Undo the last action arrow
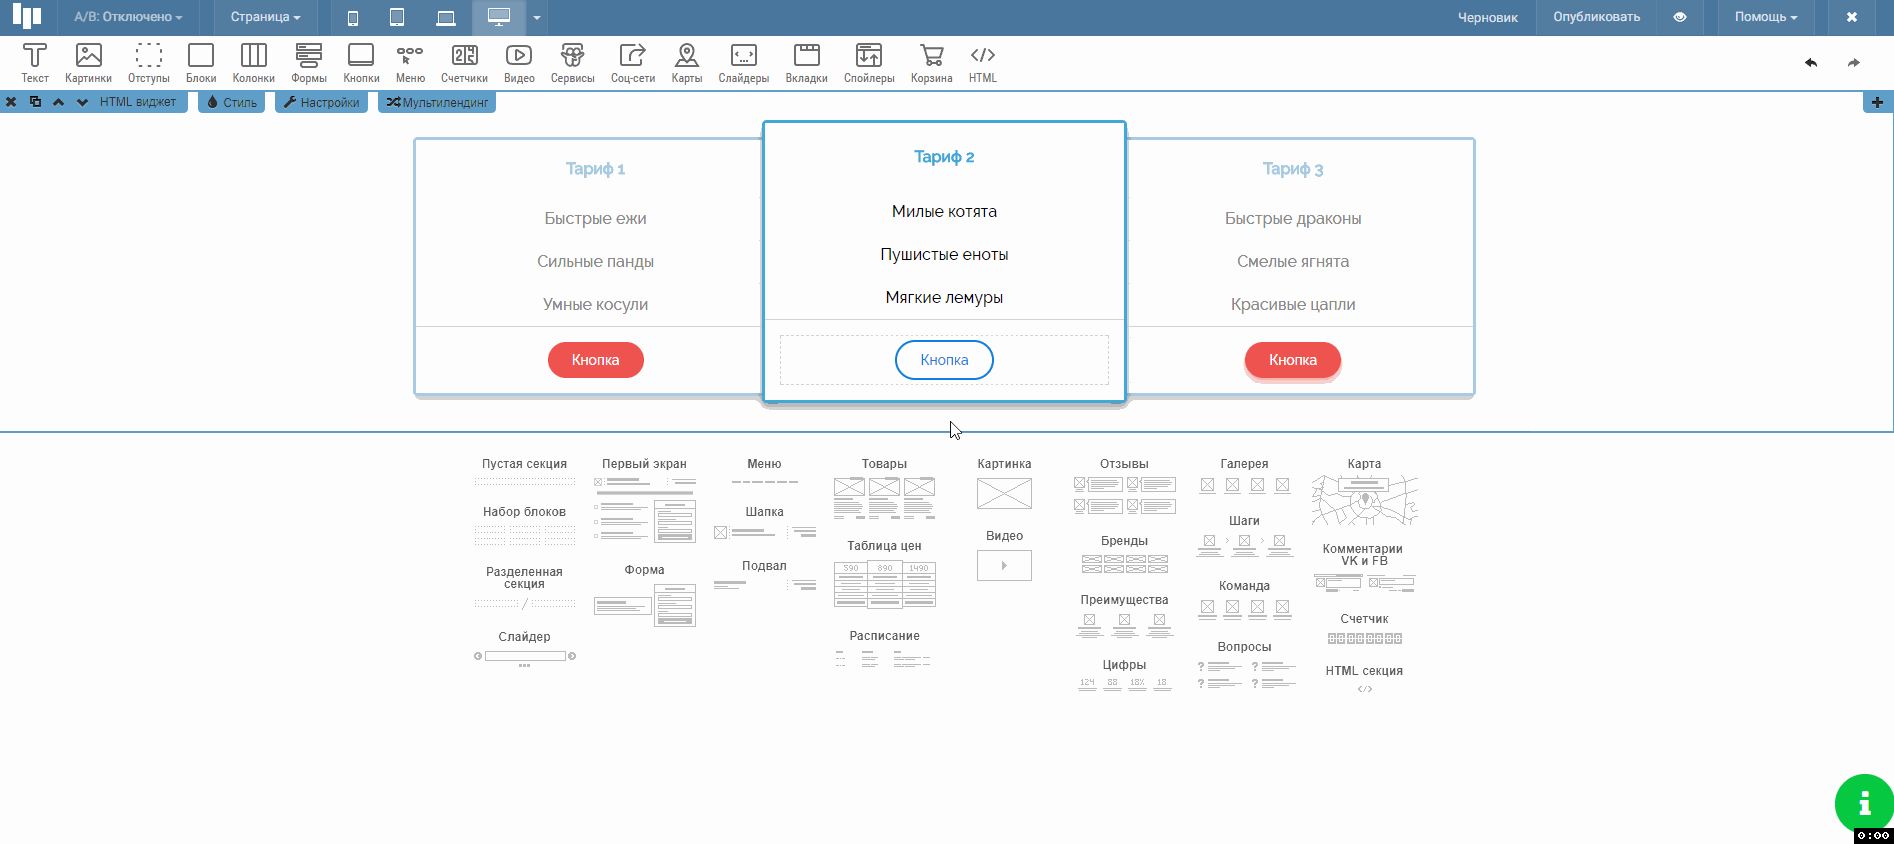Viewport: 1894px width, 844px height. click(1811, 63)
